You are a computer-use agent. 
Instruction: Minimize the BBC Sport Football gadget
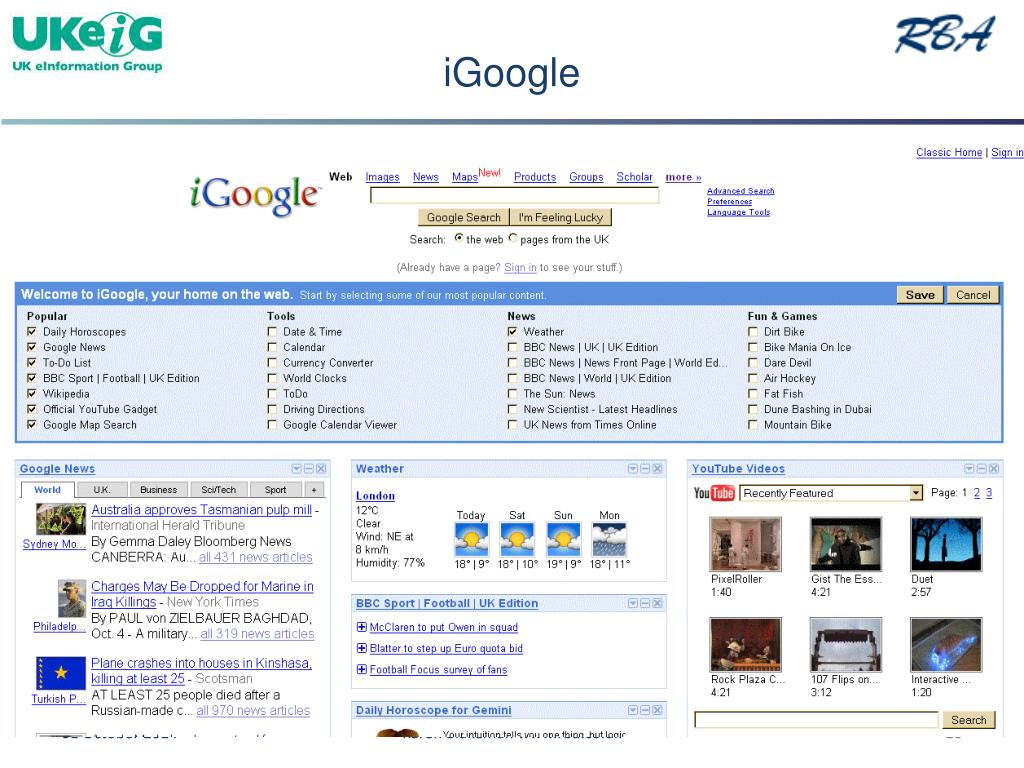(x=645, y=603)
